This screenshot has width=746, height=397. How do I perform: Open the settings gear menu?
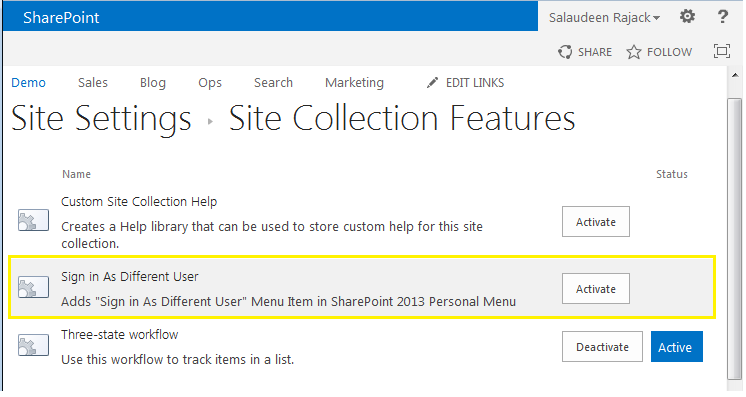pyautogui.click(x=687, y=17)
